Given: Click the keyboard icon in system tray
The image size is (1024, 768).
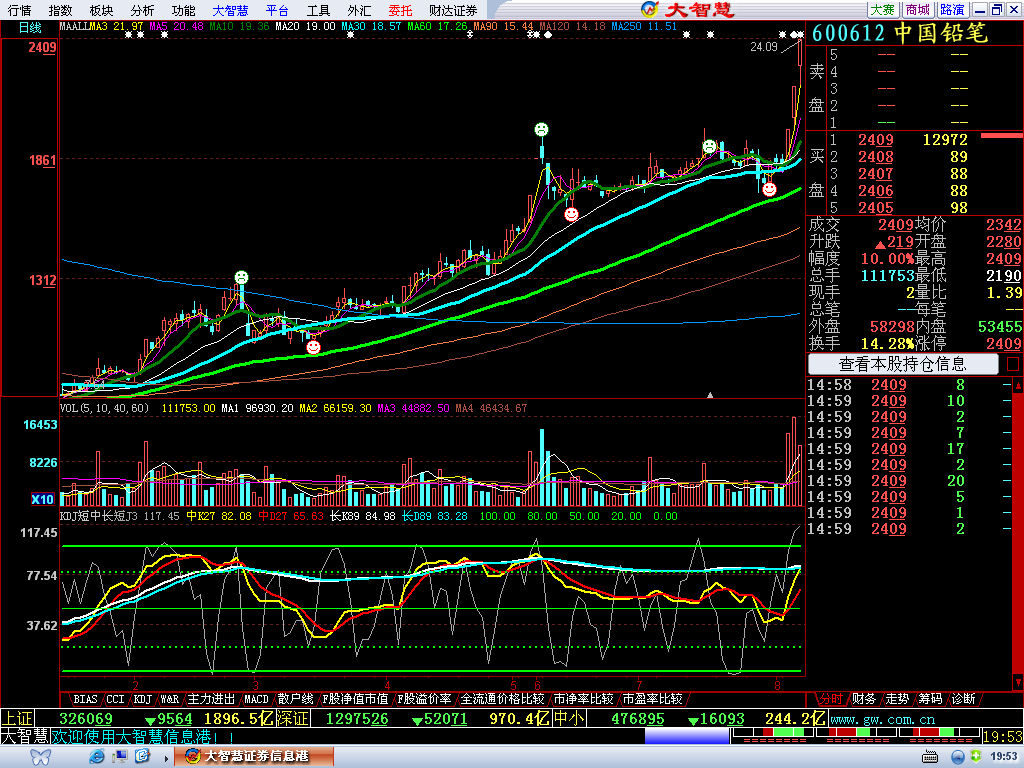Looking at the screenshot, I should pyautogui.click(x=930, y=757).
